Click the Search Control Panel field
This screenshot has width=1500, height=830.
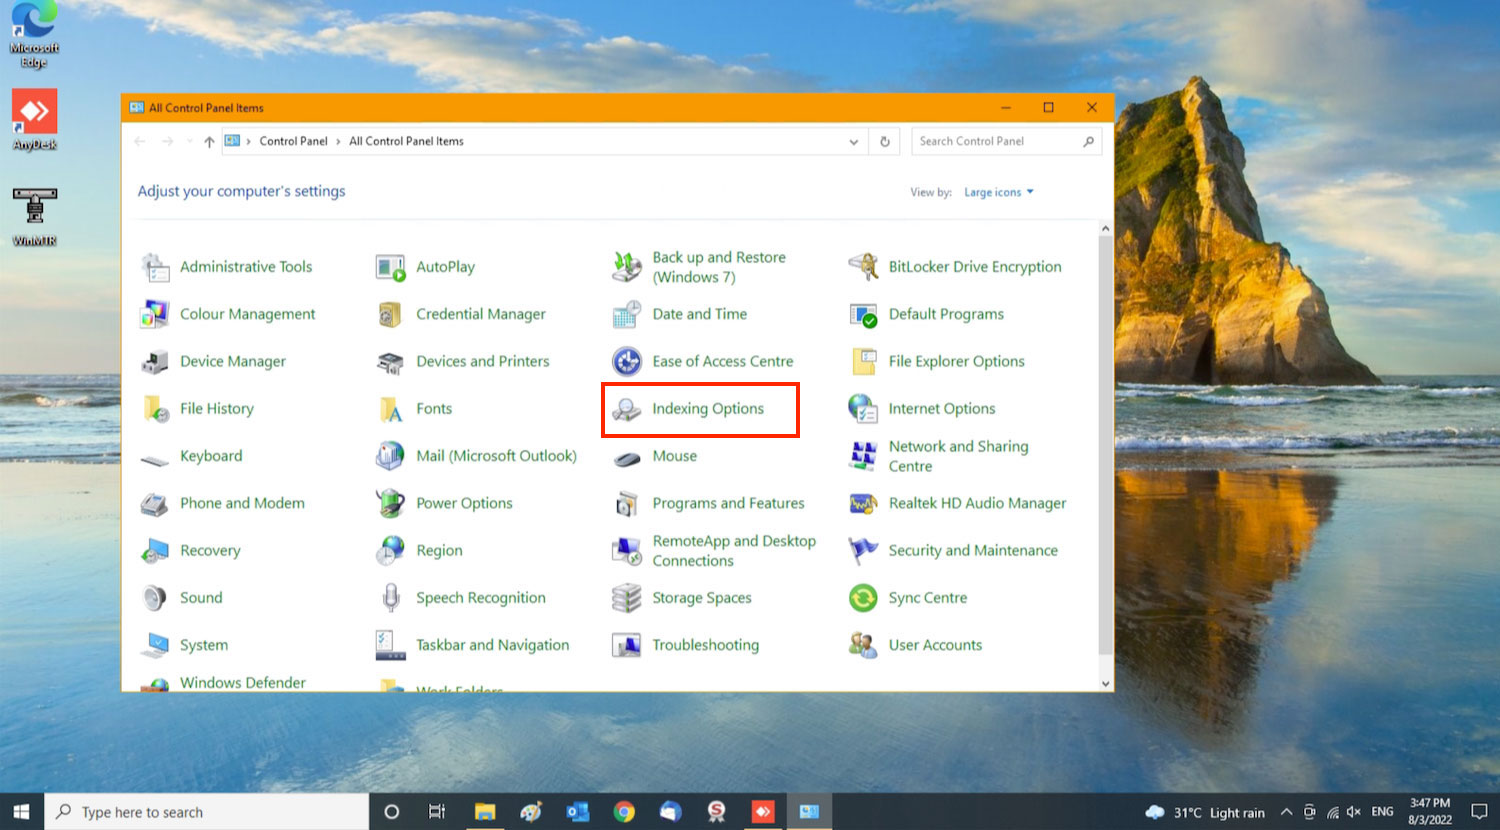click(997, 141)
